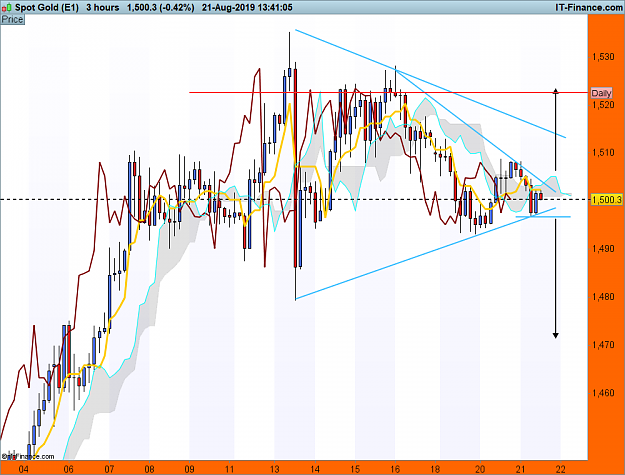Click the 20 date label on time axis

coord(480,469)
